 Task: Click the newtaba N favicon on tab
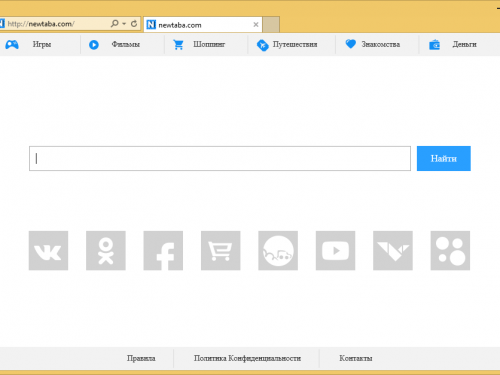coord(151,25)
